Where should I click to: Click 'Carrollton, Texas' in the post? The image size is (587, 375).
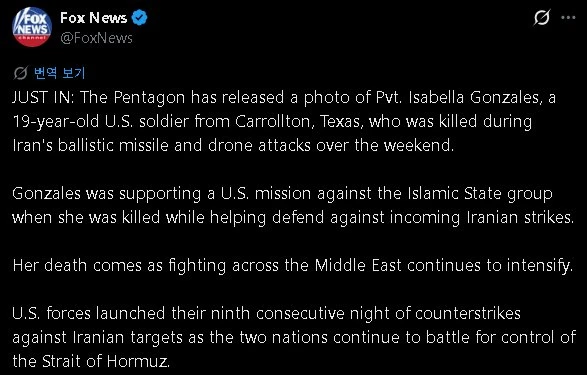(299, 121)
